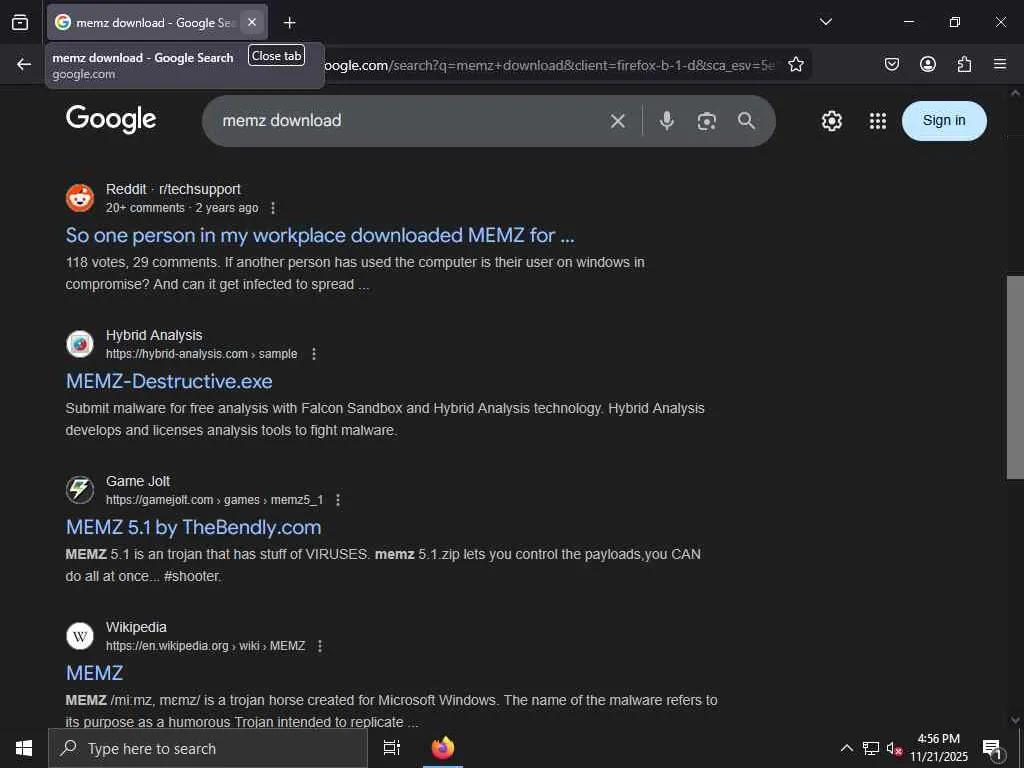Open search by image camera icon
Image resolution: width=1024 pixels, height=768 pixels.
click(x=707, y=121)
